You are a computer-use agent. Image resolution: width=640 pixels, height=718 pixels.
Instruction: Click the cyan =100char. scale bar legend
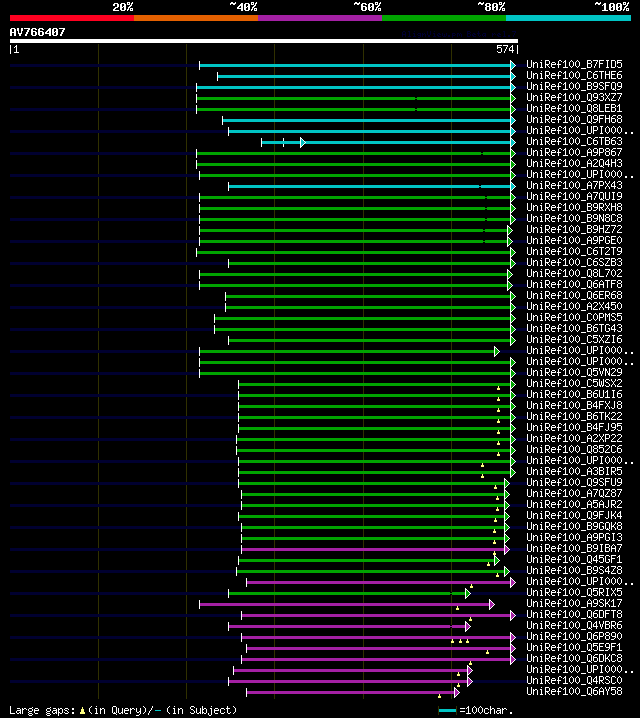447,711
